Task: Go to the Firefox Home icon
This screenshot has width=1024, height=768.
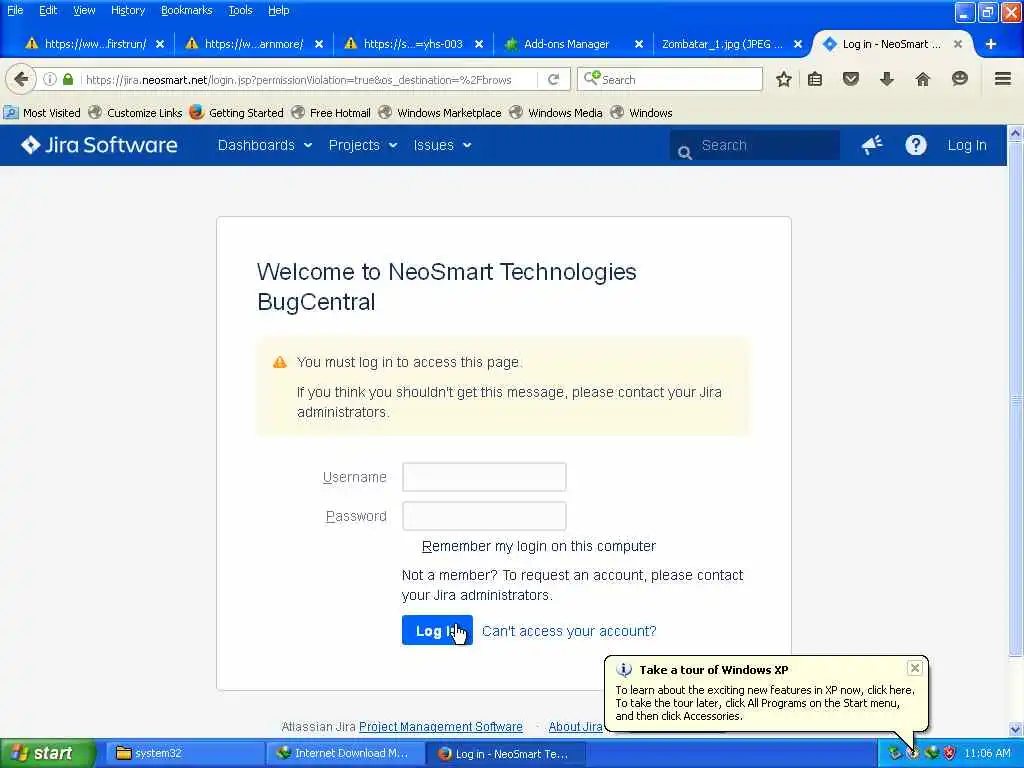Action: click(x=923, y=80)
